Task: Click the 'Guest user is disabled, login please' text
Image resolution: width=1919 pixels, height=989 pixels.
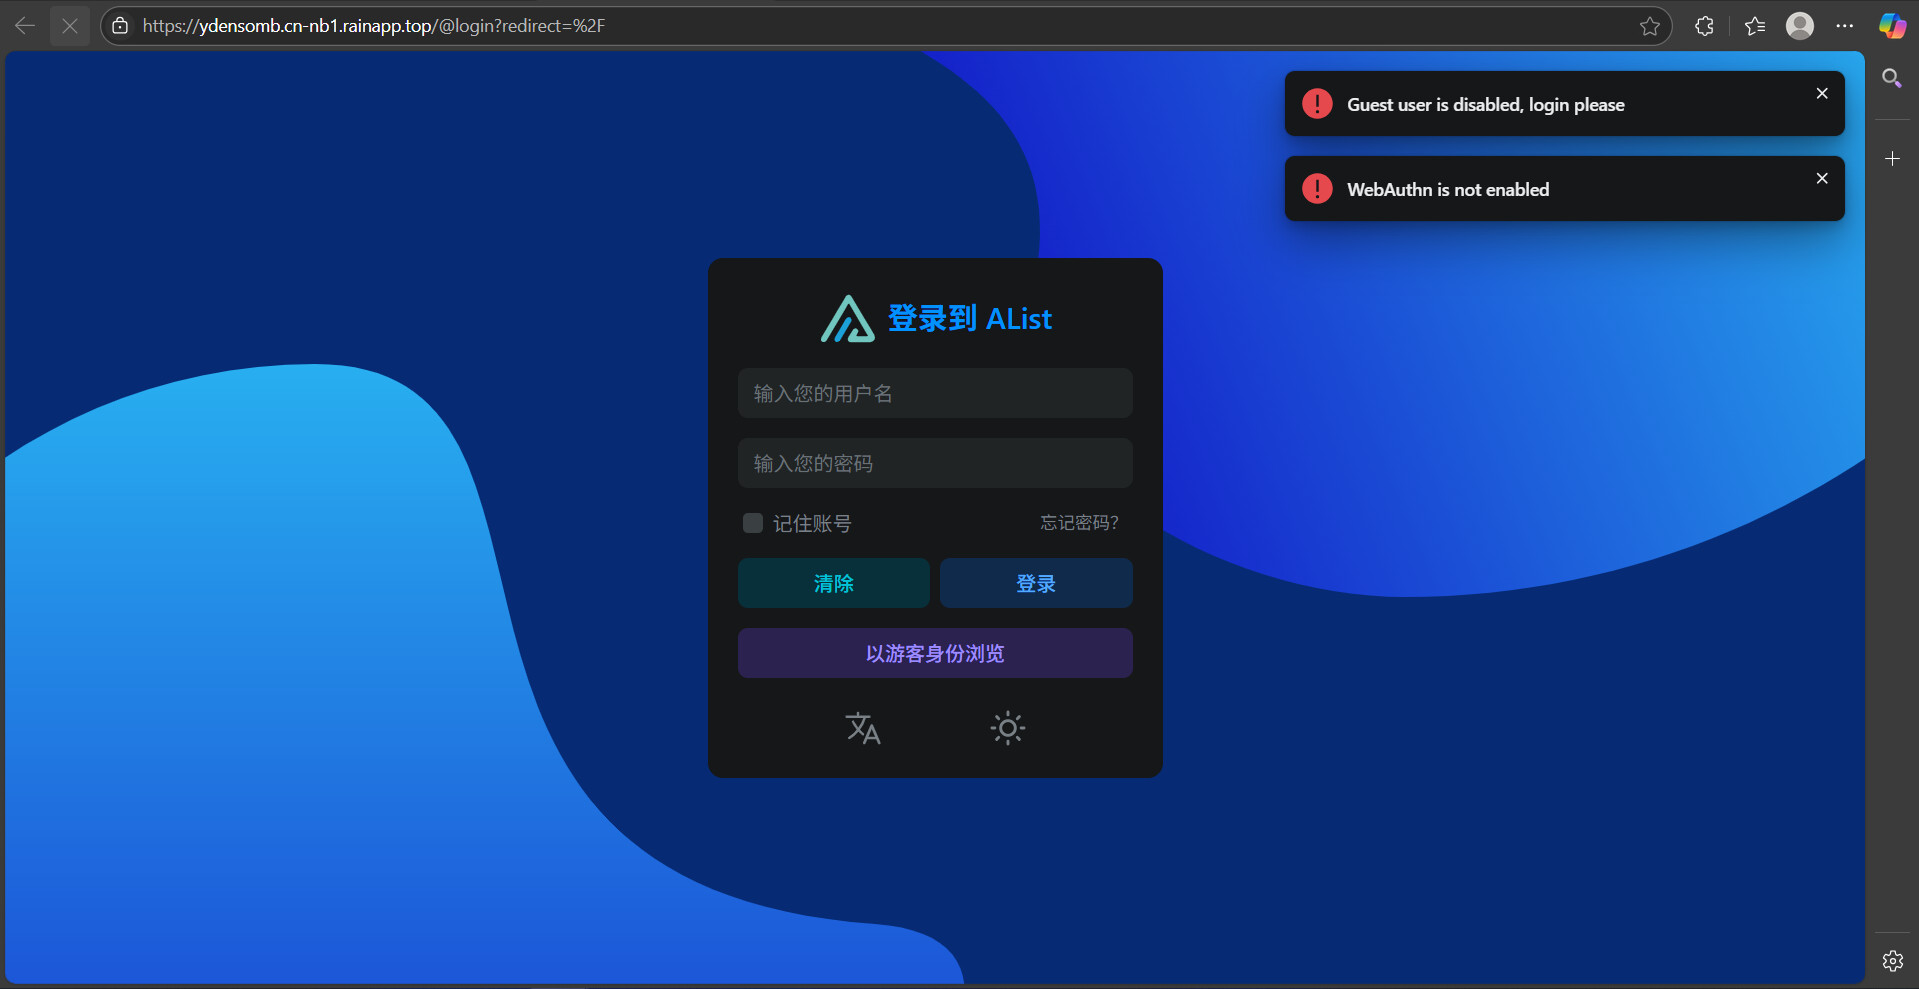Action: [1485, 105]
